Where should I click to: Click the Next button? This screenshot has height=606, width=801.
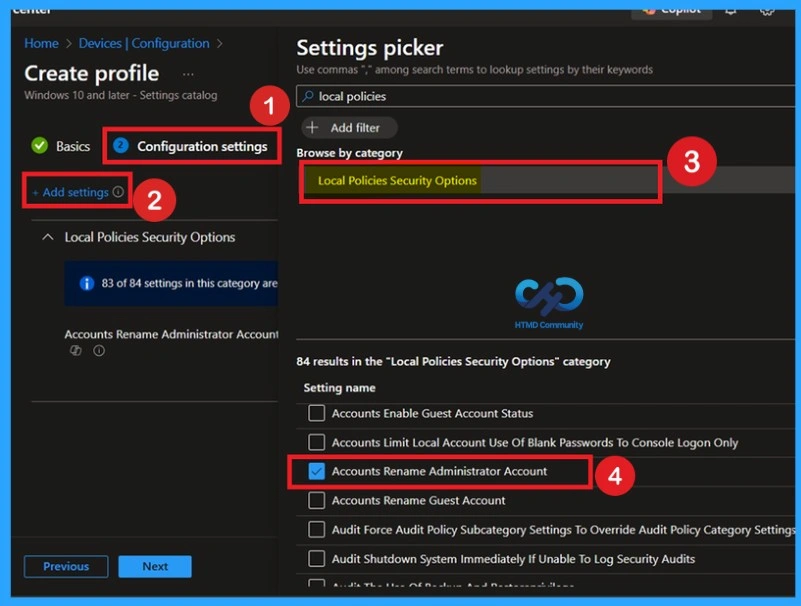click(154, 566)
